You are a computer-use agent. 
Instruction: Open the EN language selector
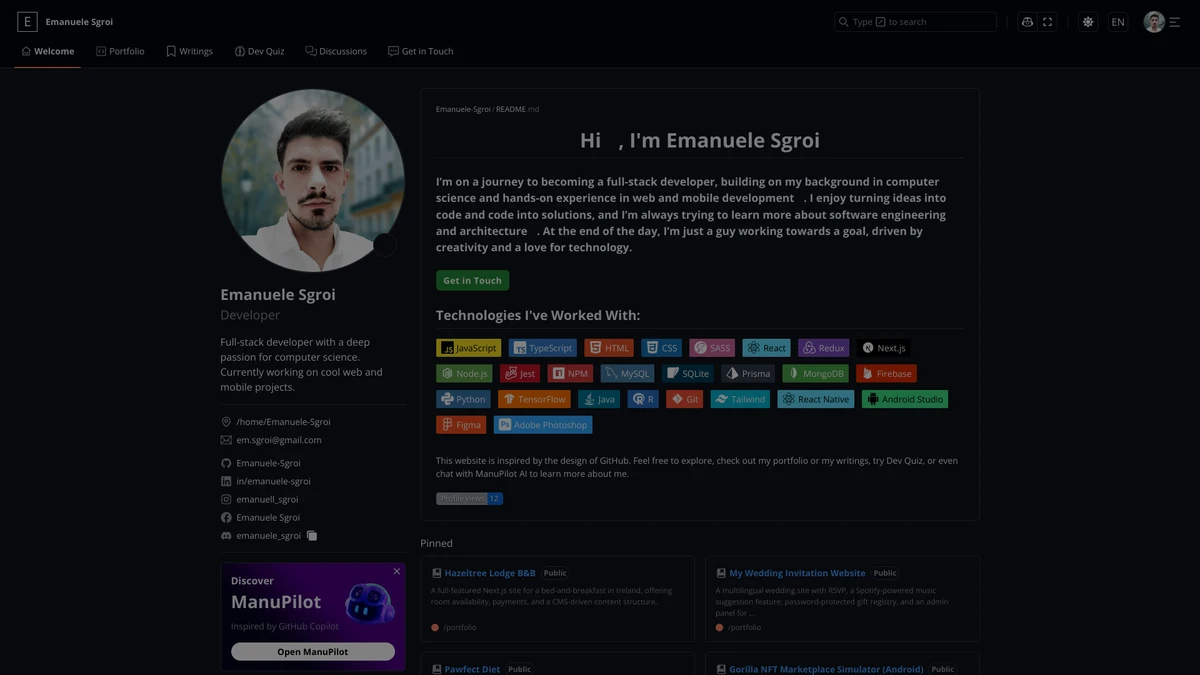pyautogui.click(x=1118, y=22)
